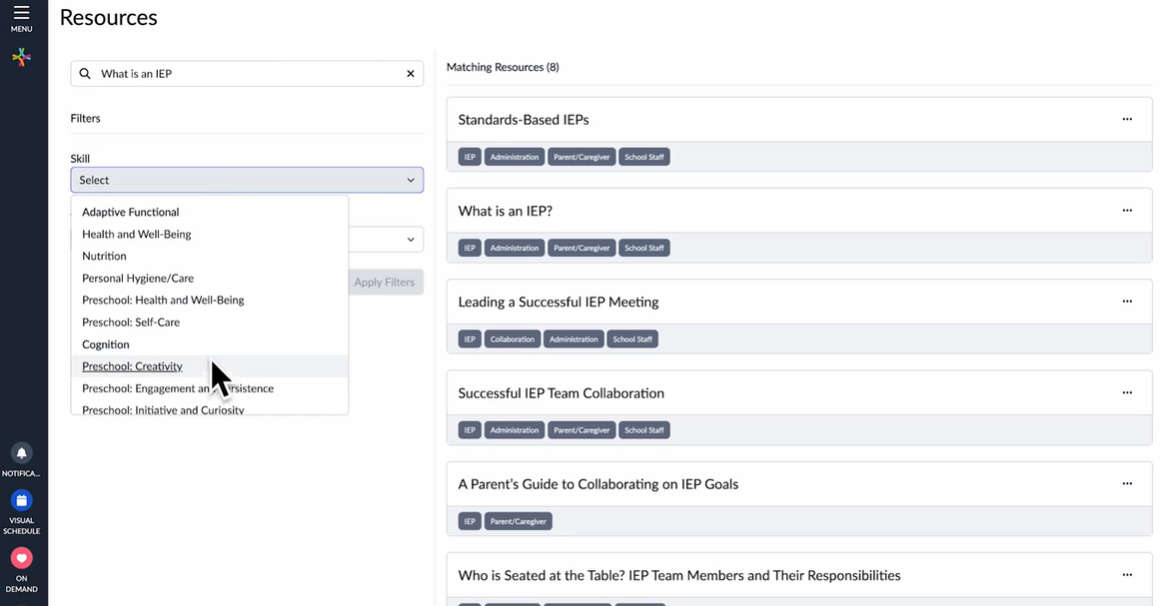This screenshot has height=606, width=1173.
Task: Open options menu for Standards-Based IEPs
Action: pyautogui.click(x=1127, y=120)
